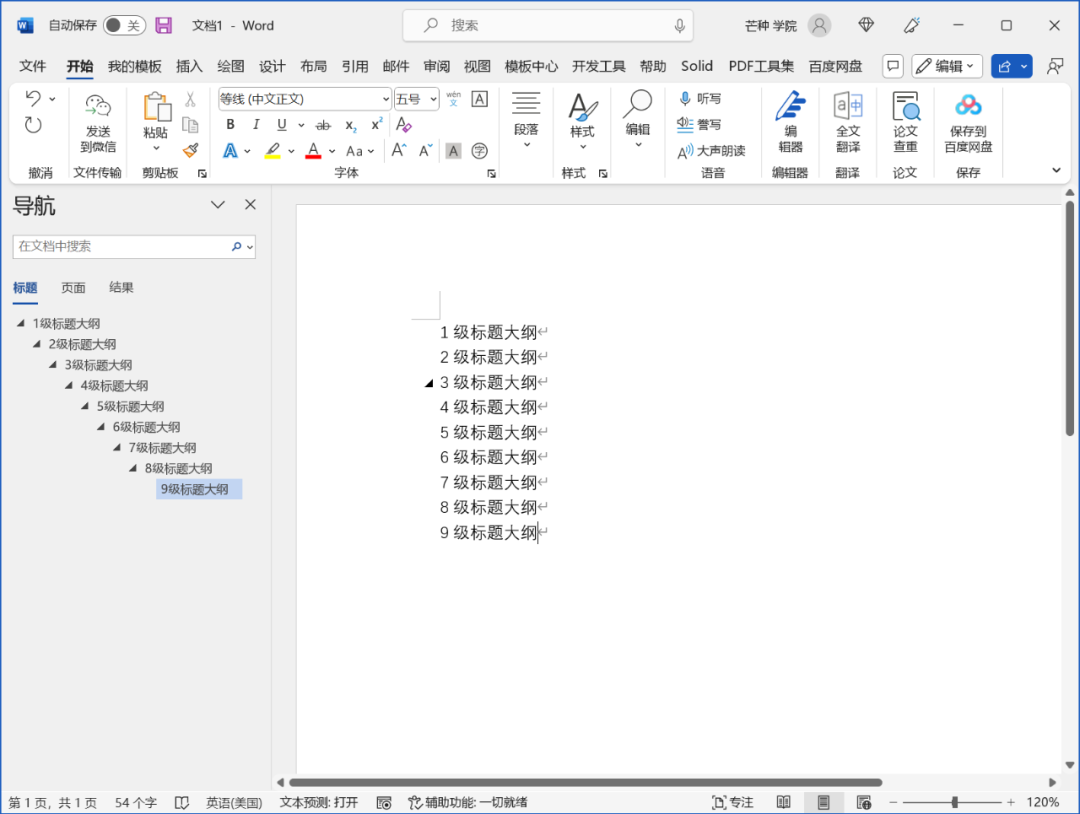The image size is (1080, 814).
Task: Click the Save to Baidu Netdisk icon
Action: (967, 107)
